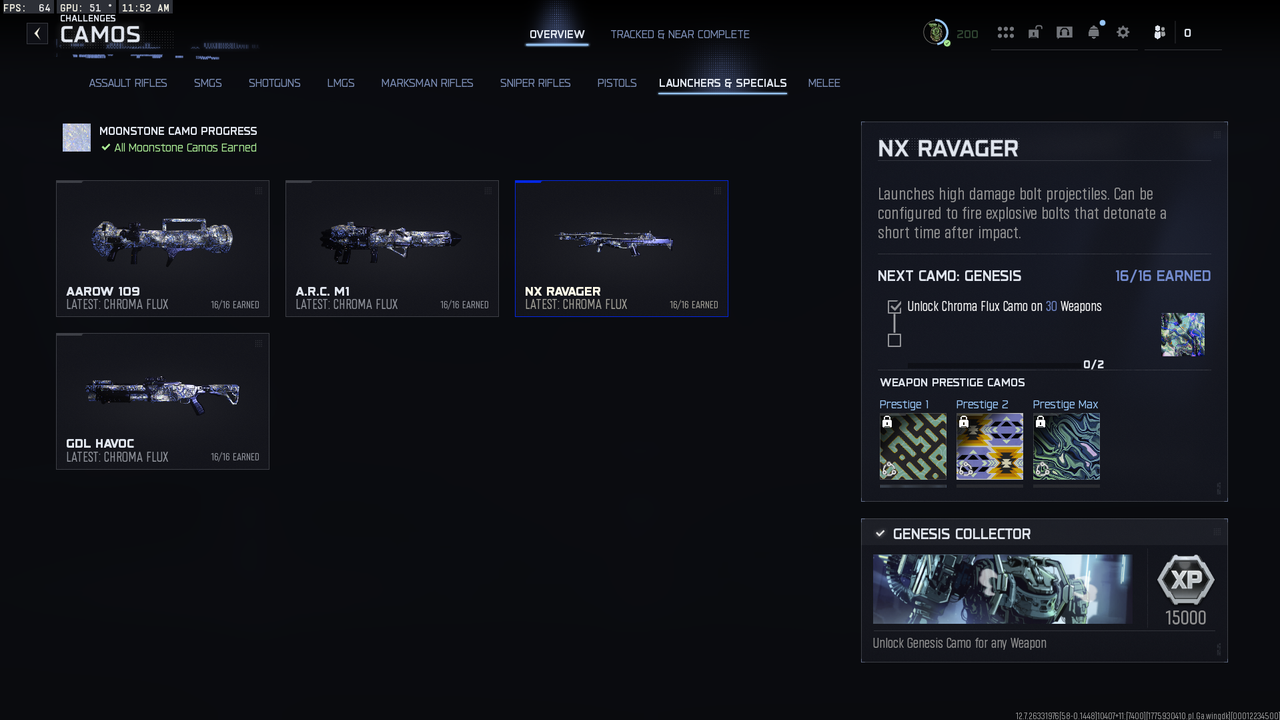Select the Sniper Rifles category
The height and width of the screenshot is (720, 1280).
coord(535,83)
